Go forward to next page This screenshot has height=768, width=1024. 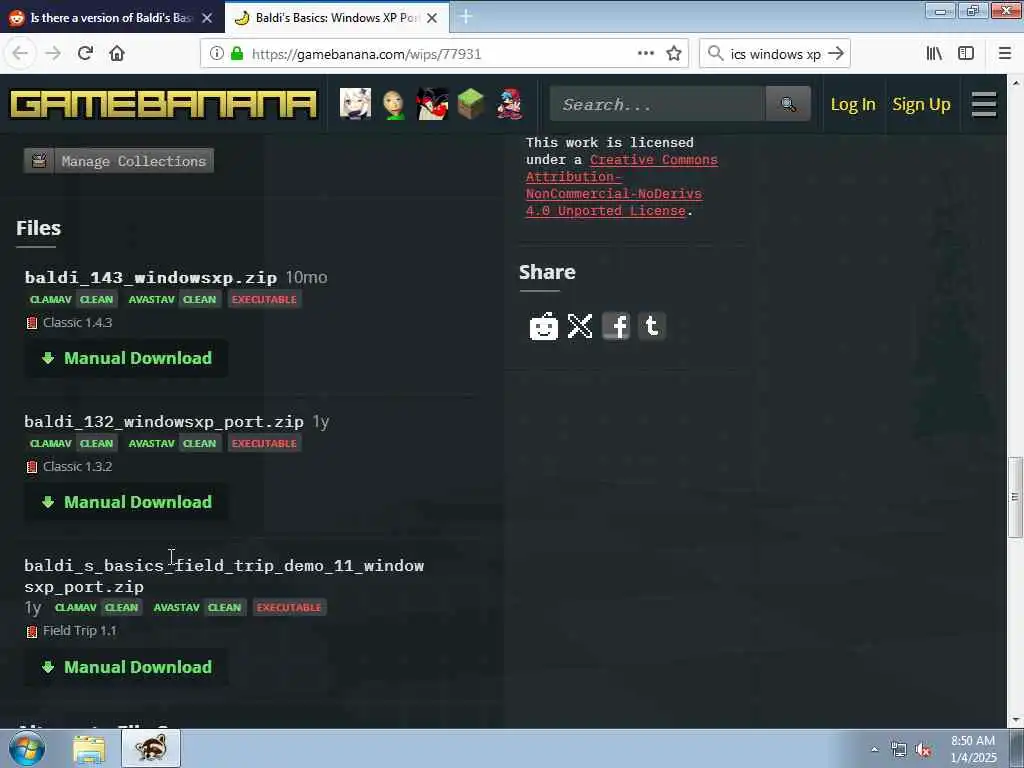[53, 53]
